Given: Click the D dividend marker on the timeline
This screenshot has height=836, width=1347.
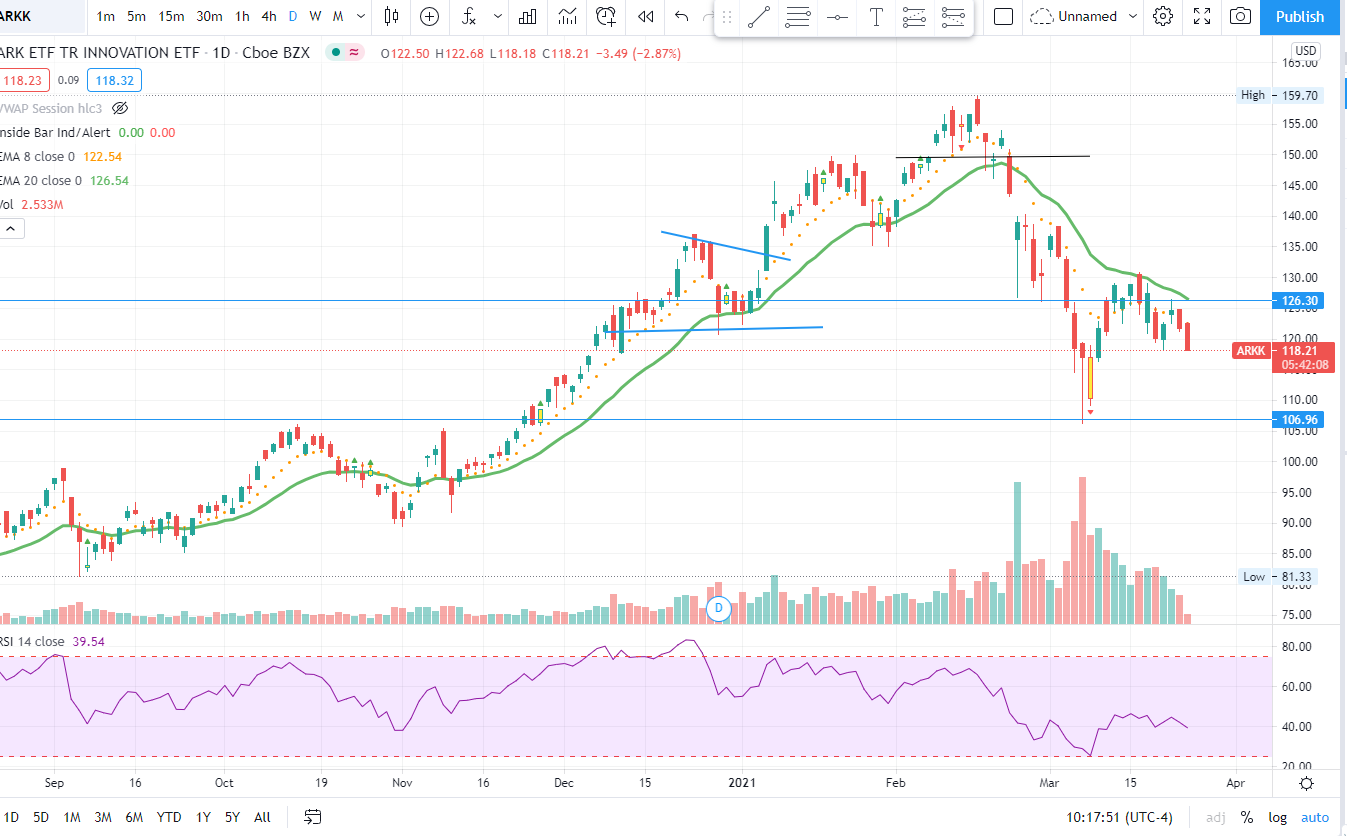Looking at the screenshot, I should tap(717, 608).
